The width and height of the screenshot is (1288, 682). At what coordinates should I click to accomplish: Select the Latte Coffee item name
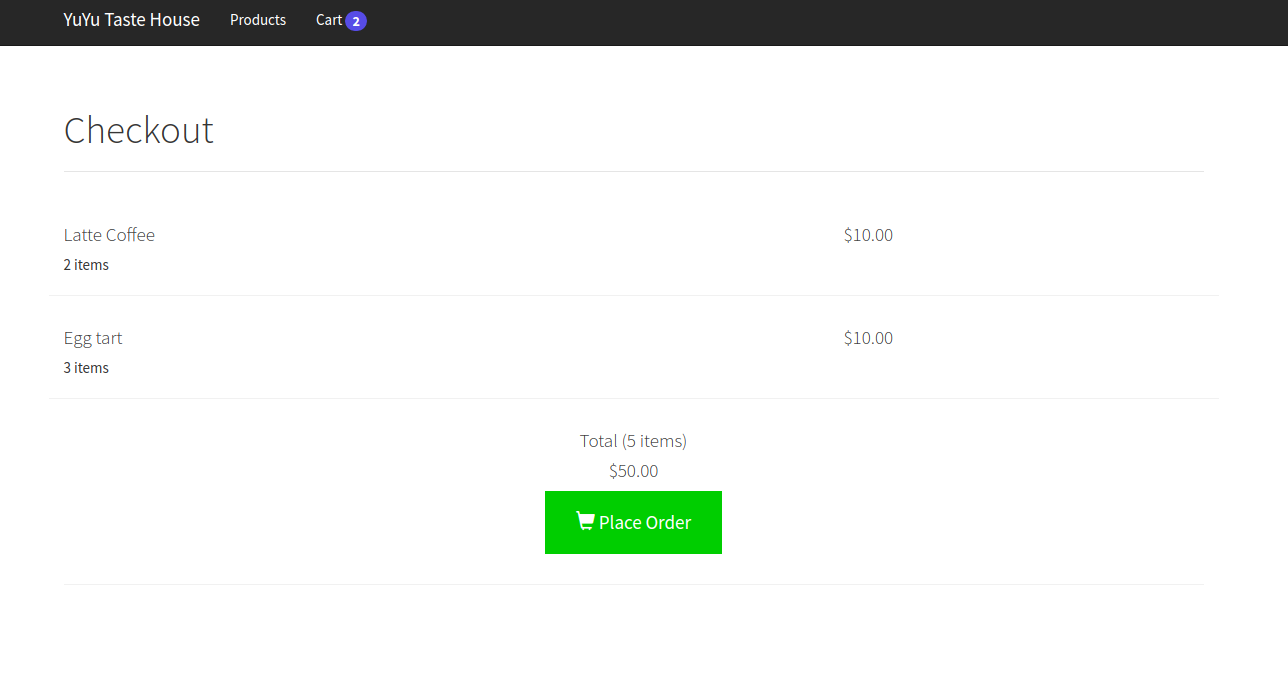109,235
